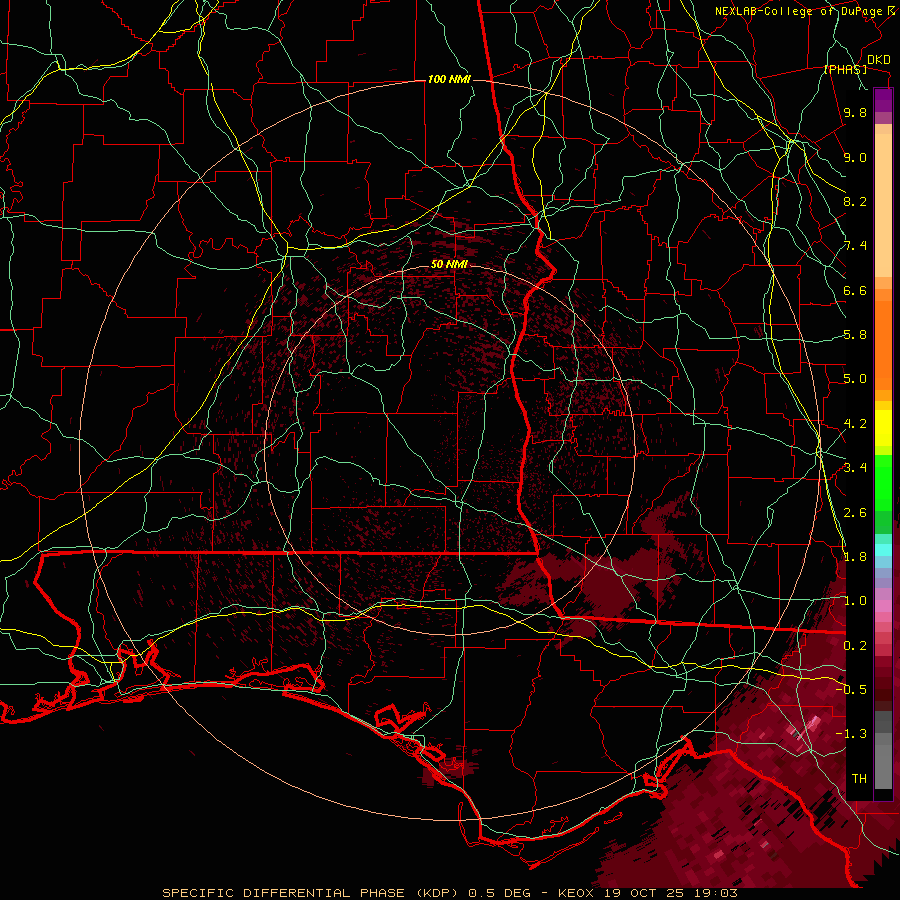Click the 0.2 value on the scale

point(855,646)
